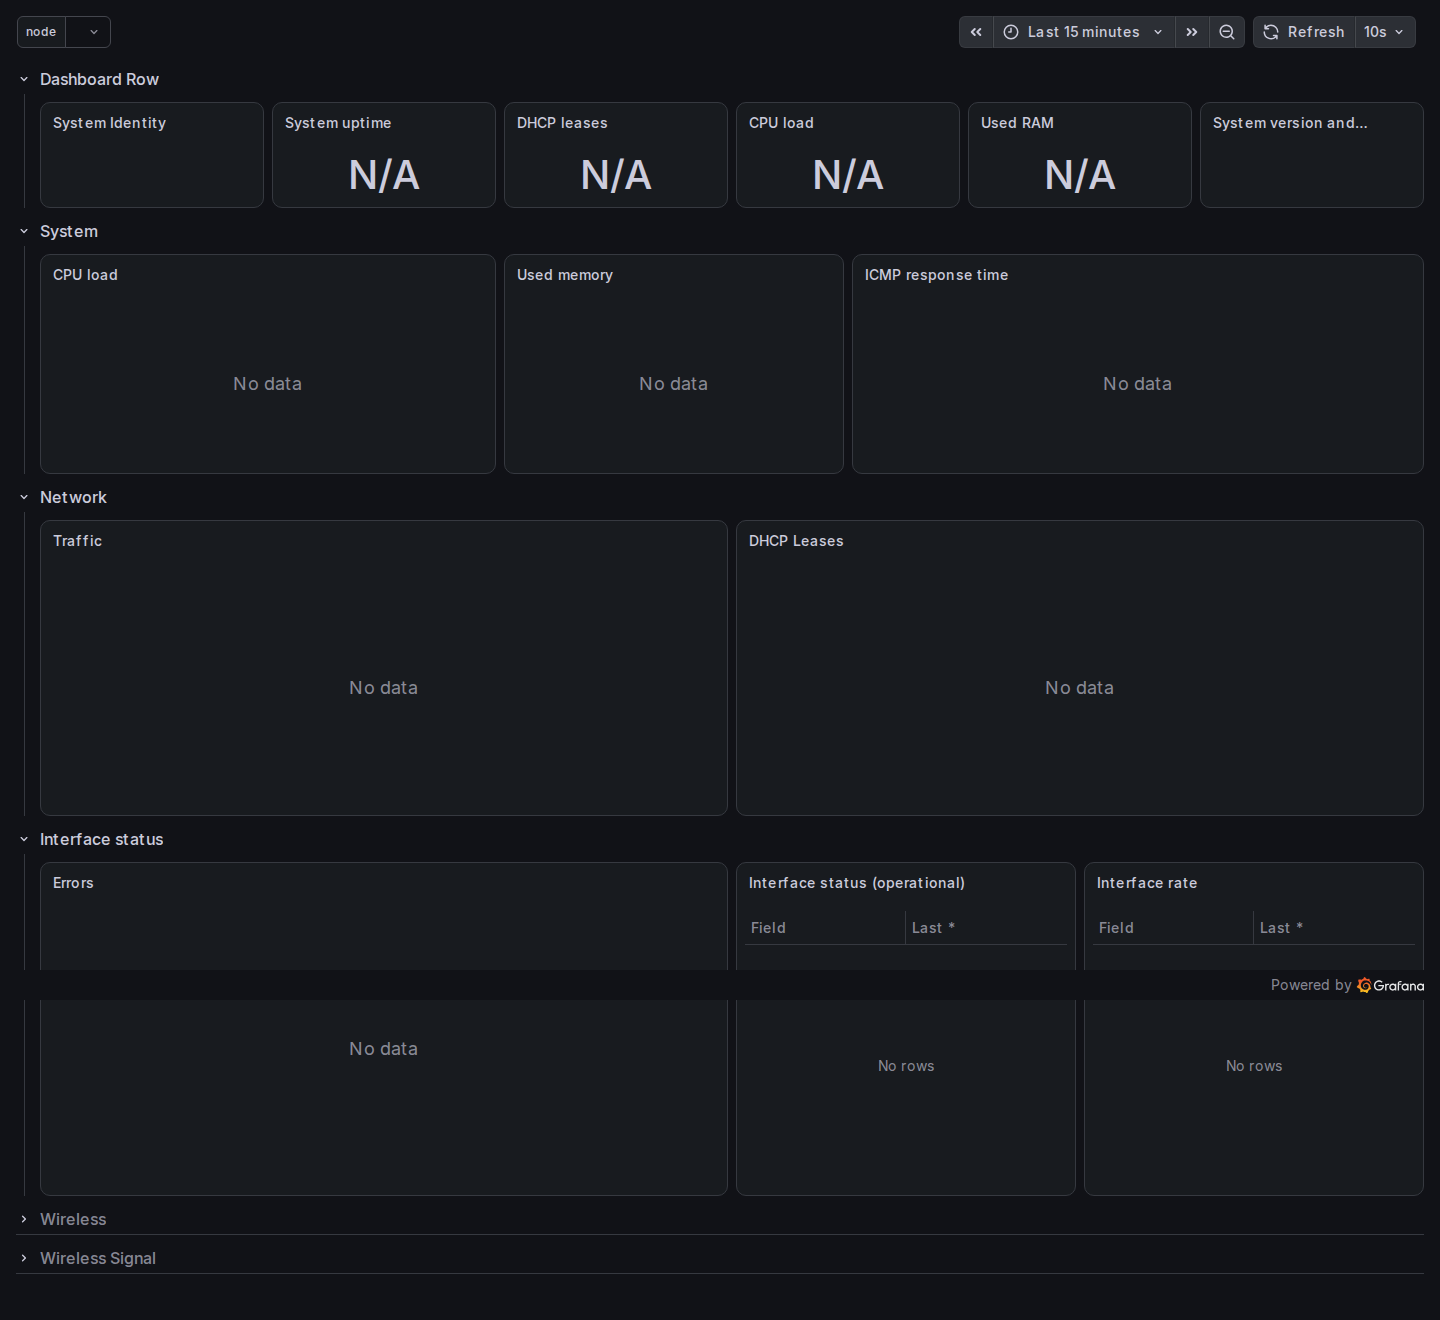Click the Network row title
The height and width of the screenshot is (1320, 1440).
point(73,497)
